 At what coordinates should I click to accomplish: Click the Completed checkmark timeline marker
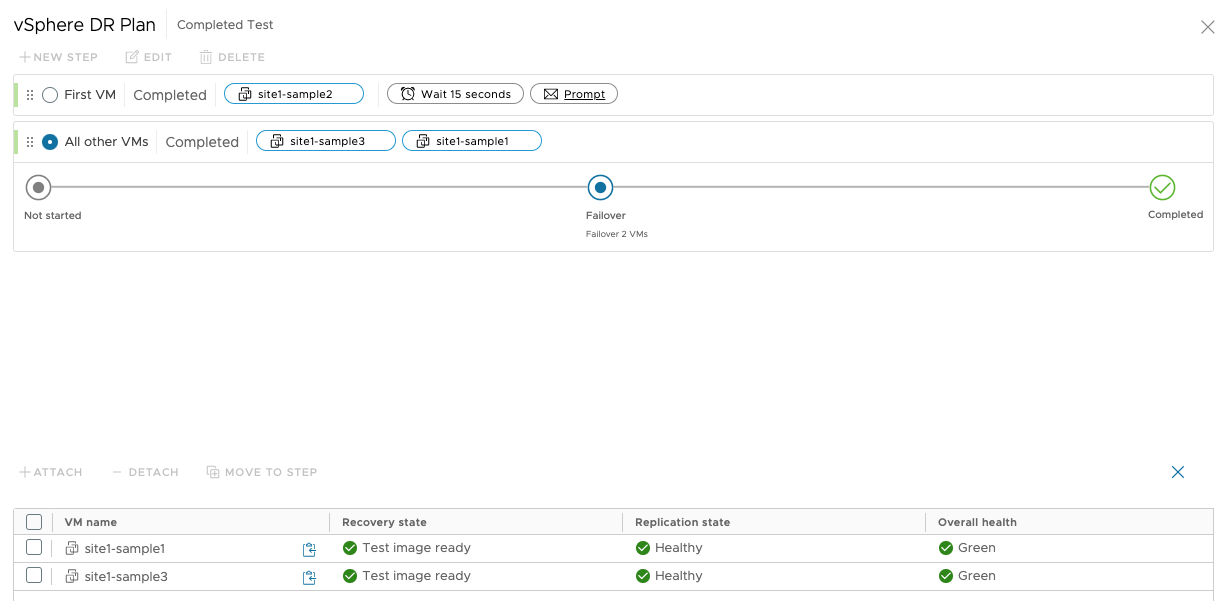coord(1162,187)
